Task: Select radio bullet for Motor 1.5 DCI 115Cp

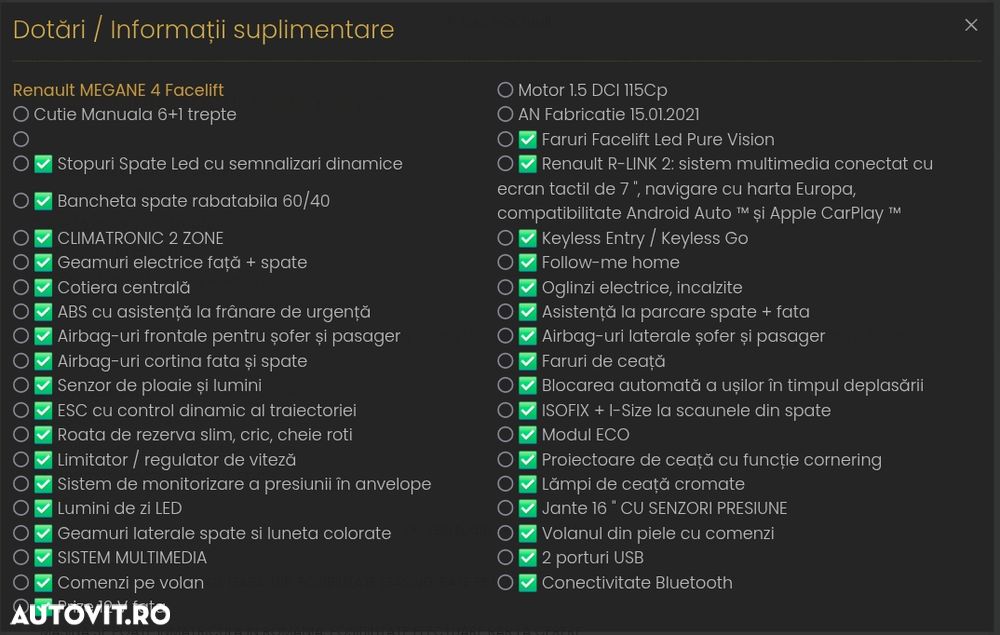Action: tap(505, 90)
